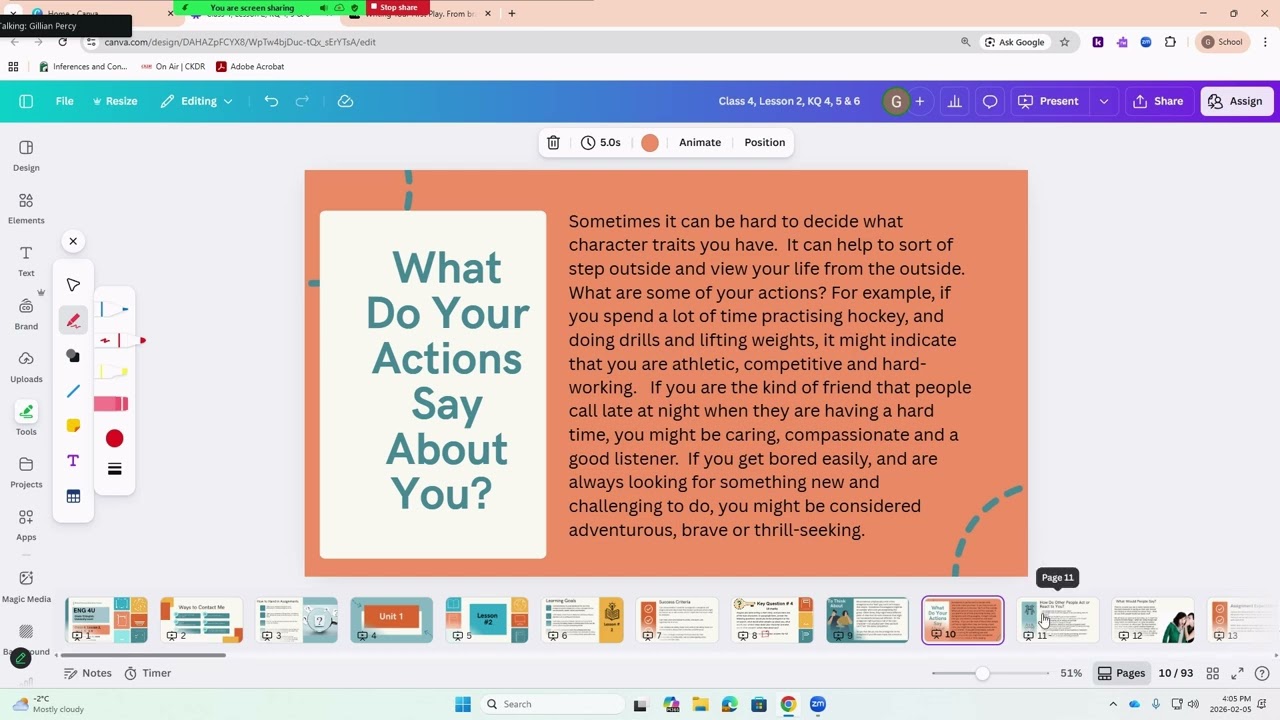Undo the last action
Image resolution: width=1280 pixels, height=720 pixels.
point(271,101)
